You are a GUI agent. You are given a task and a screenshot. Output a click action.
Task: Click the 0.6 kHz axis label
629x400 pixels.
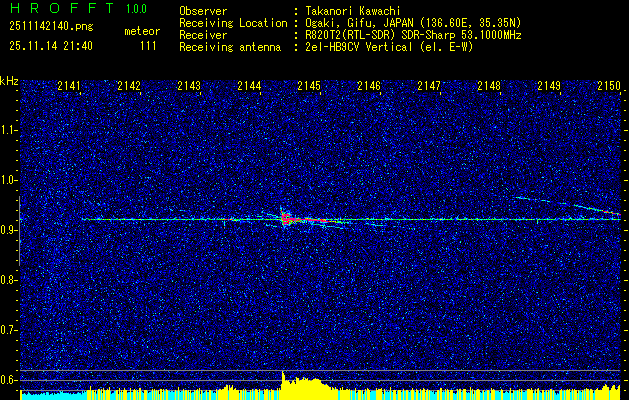click(8, 380)
